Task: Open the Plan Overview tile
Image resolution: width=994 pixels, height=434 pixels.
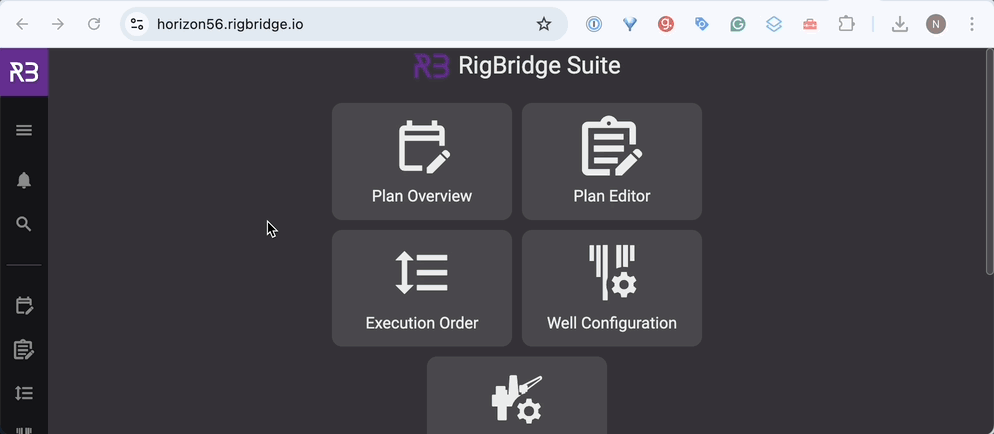Action: 421,161
